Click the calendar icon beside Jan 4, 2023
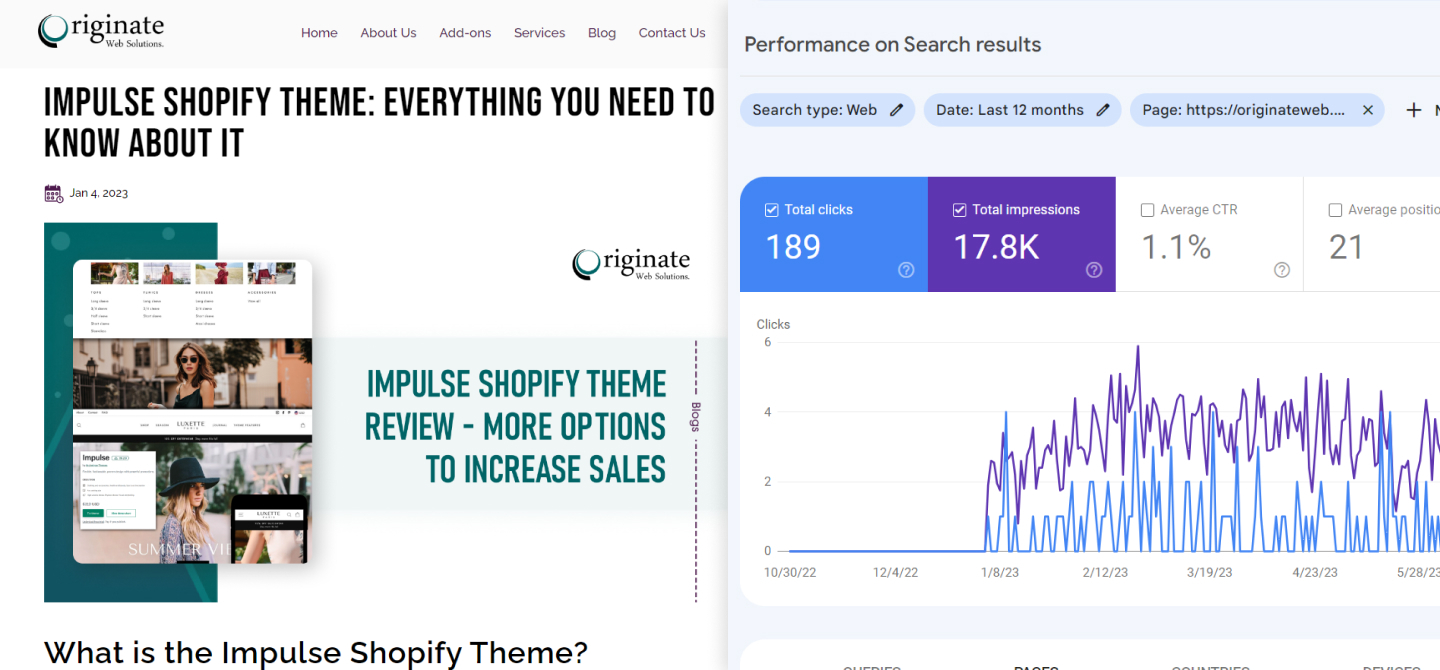This screenshot has width=1440, height=670. tap(54, 194)
